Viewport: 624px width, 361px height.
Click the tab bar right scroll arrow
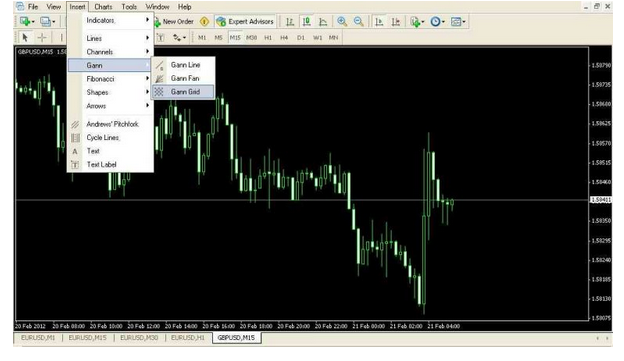point(607,338)
